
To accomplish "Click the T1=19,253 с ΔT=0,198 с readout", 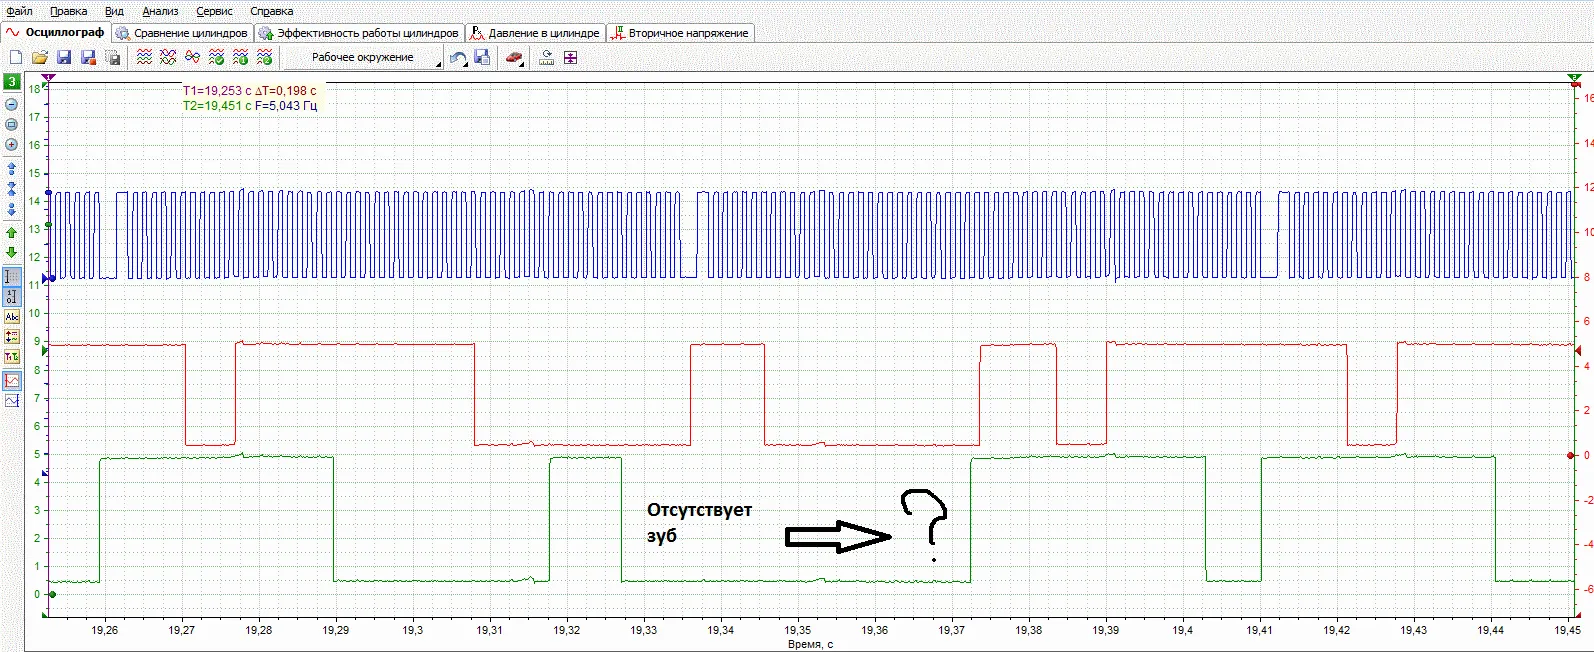I will [x=249, y=90].
